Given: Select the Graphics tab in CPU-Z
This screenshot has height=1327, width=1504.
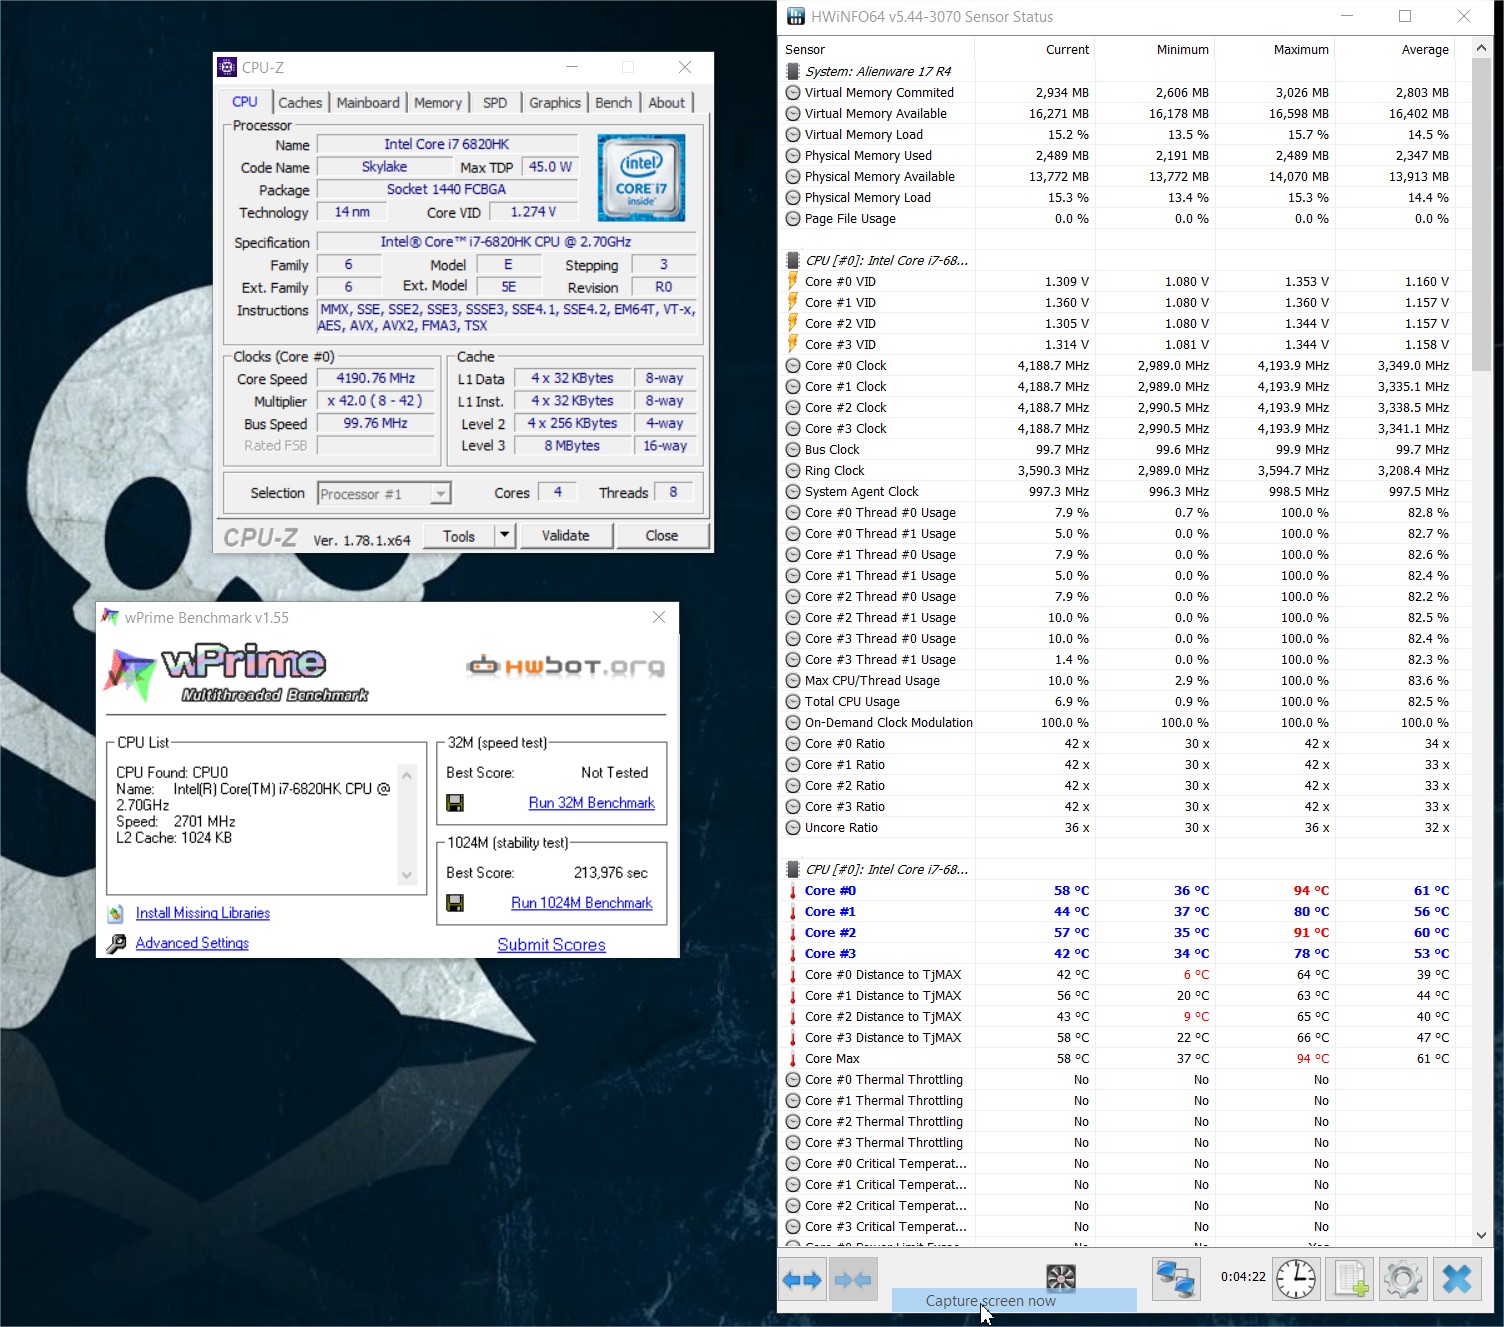Looking at the screenshot, I should pos(555,102).
